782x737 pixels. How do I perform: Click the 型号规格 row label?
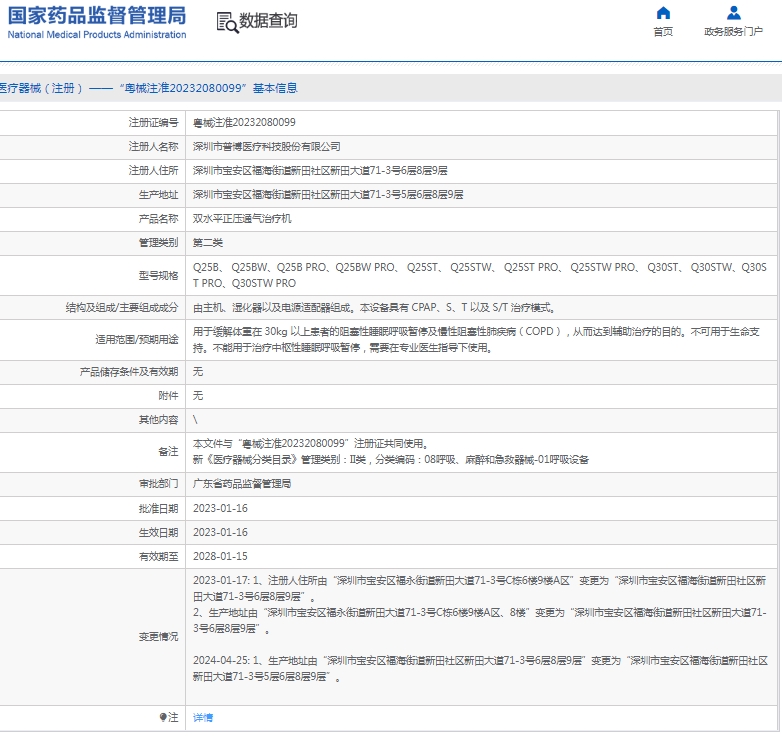click(x=159, y=276)
